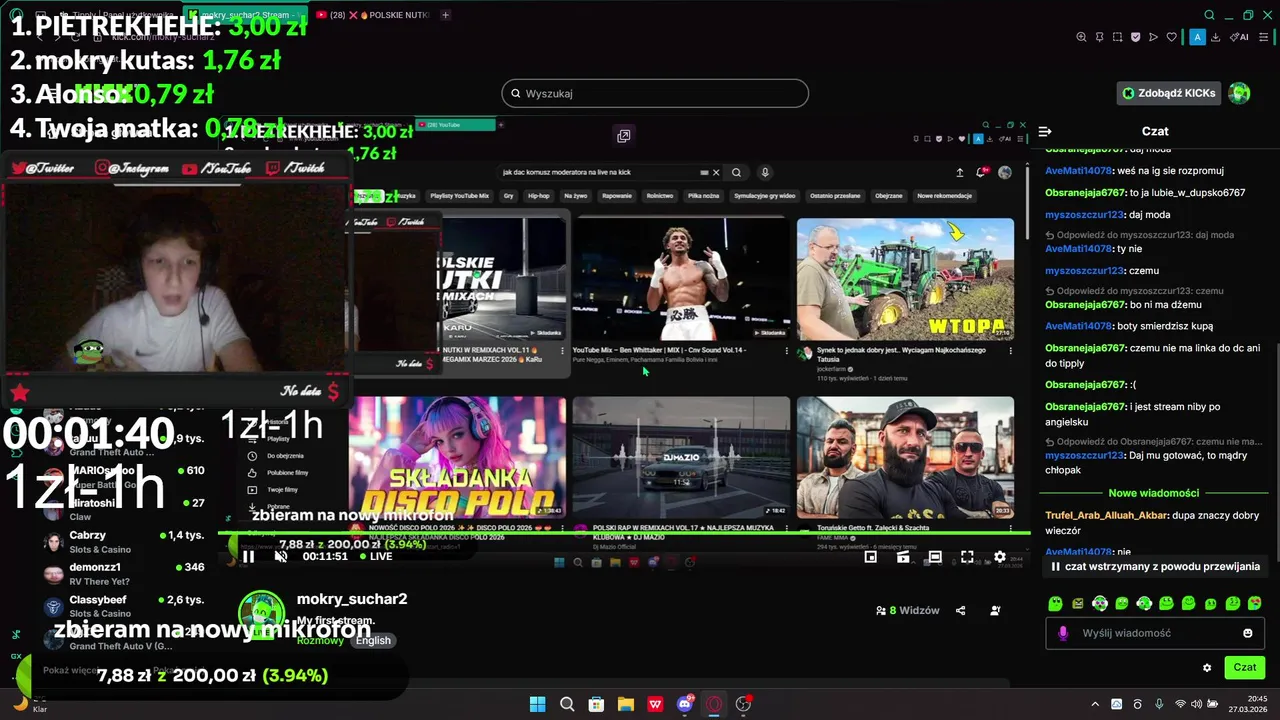Enter fullscreen on the Kick player

click(x=967, y=557)
